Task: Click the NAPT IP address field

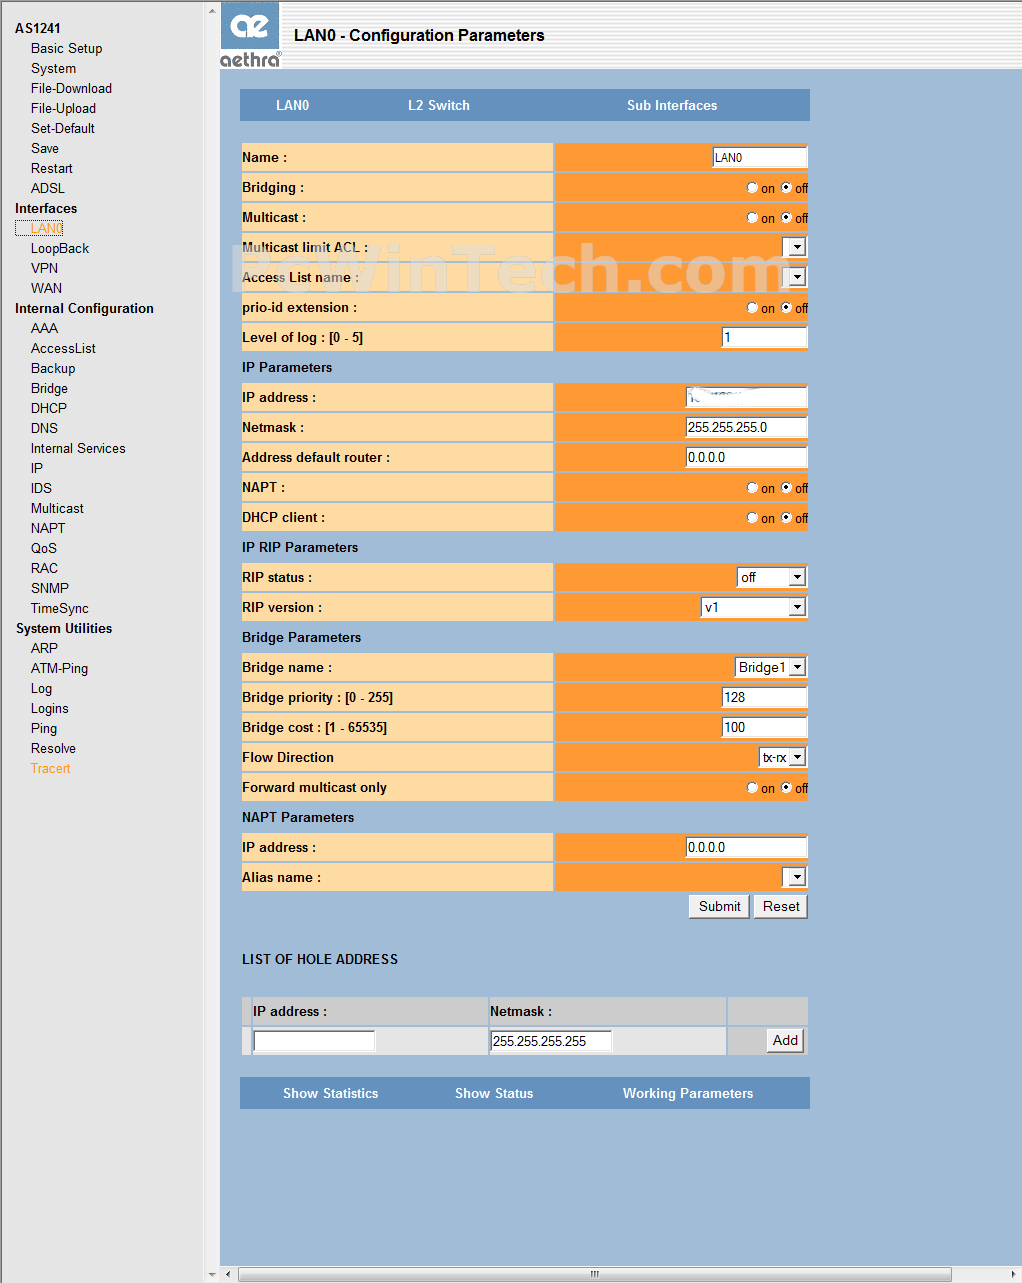Action: 746,847
